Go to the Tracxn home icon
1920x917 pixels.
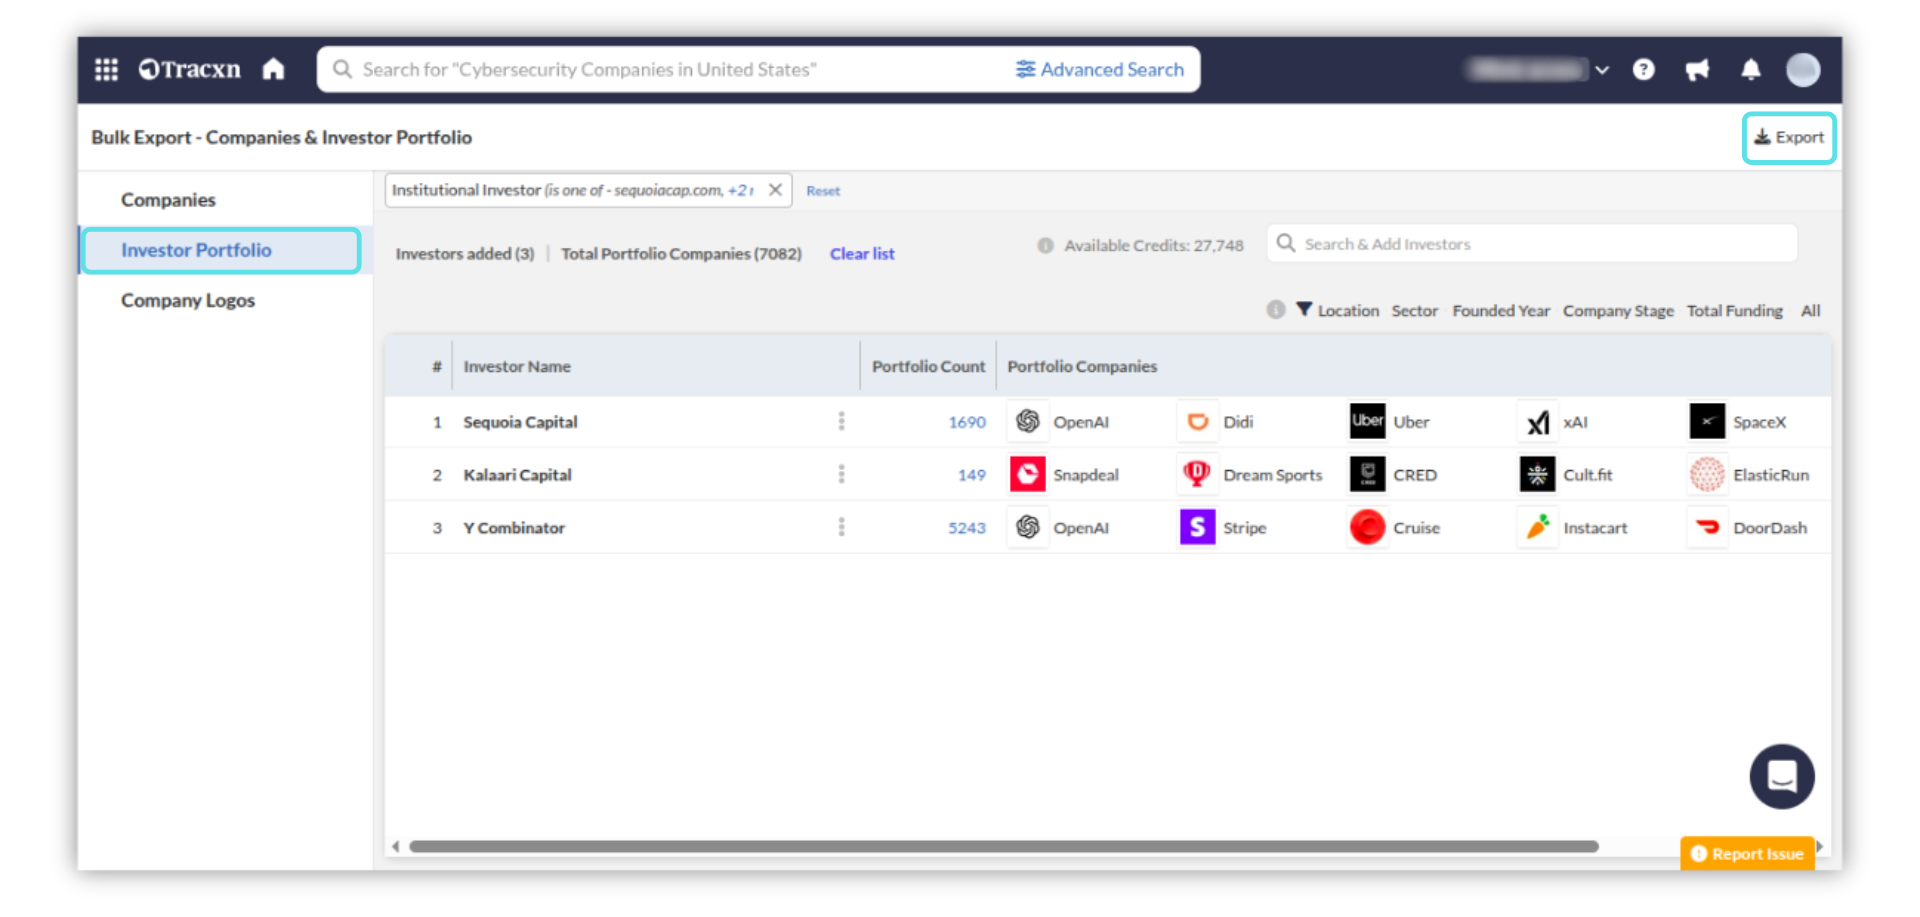(x=273, y=69)
